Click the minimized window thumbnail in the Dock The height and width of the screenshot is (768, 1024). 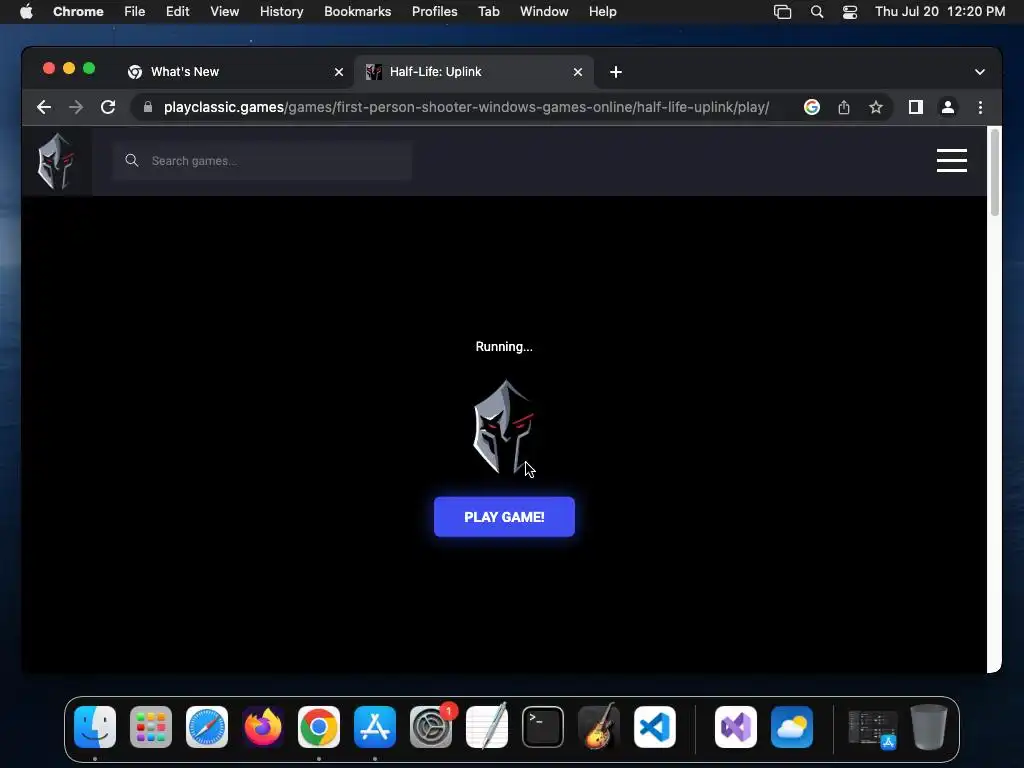(x=872, y=728)
